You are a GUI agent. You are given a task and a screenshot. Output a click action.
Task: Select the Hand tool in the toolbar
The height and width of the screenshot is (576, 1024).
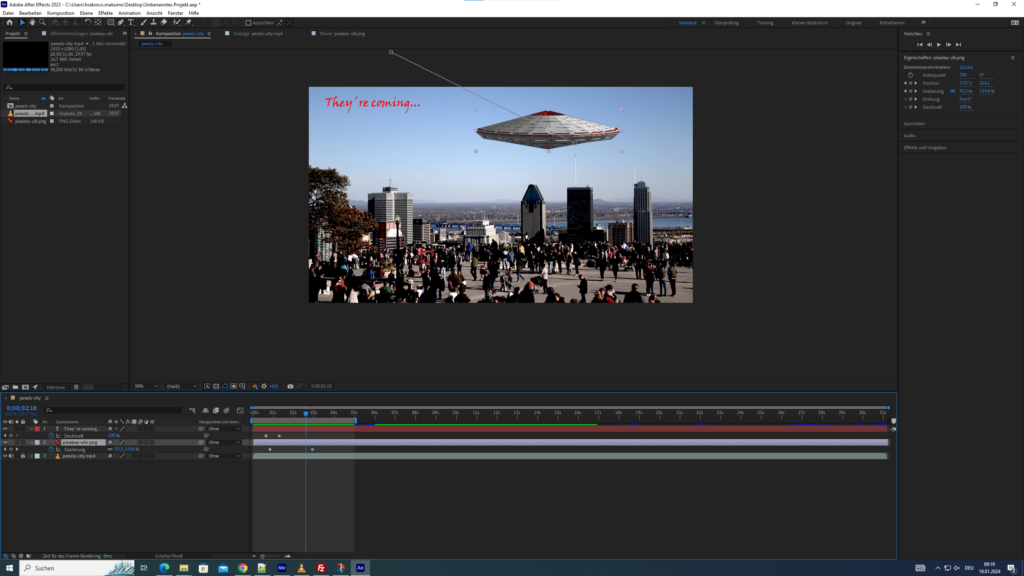32,22
